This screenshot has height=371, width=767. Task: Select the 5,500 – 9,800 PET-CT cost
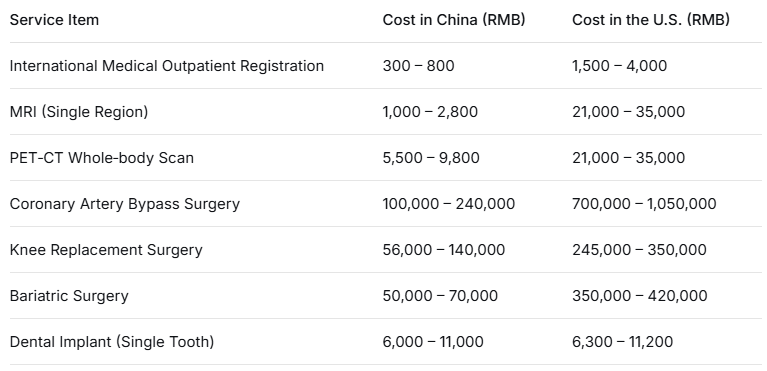point(431,158)
